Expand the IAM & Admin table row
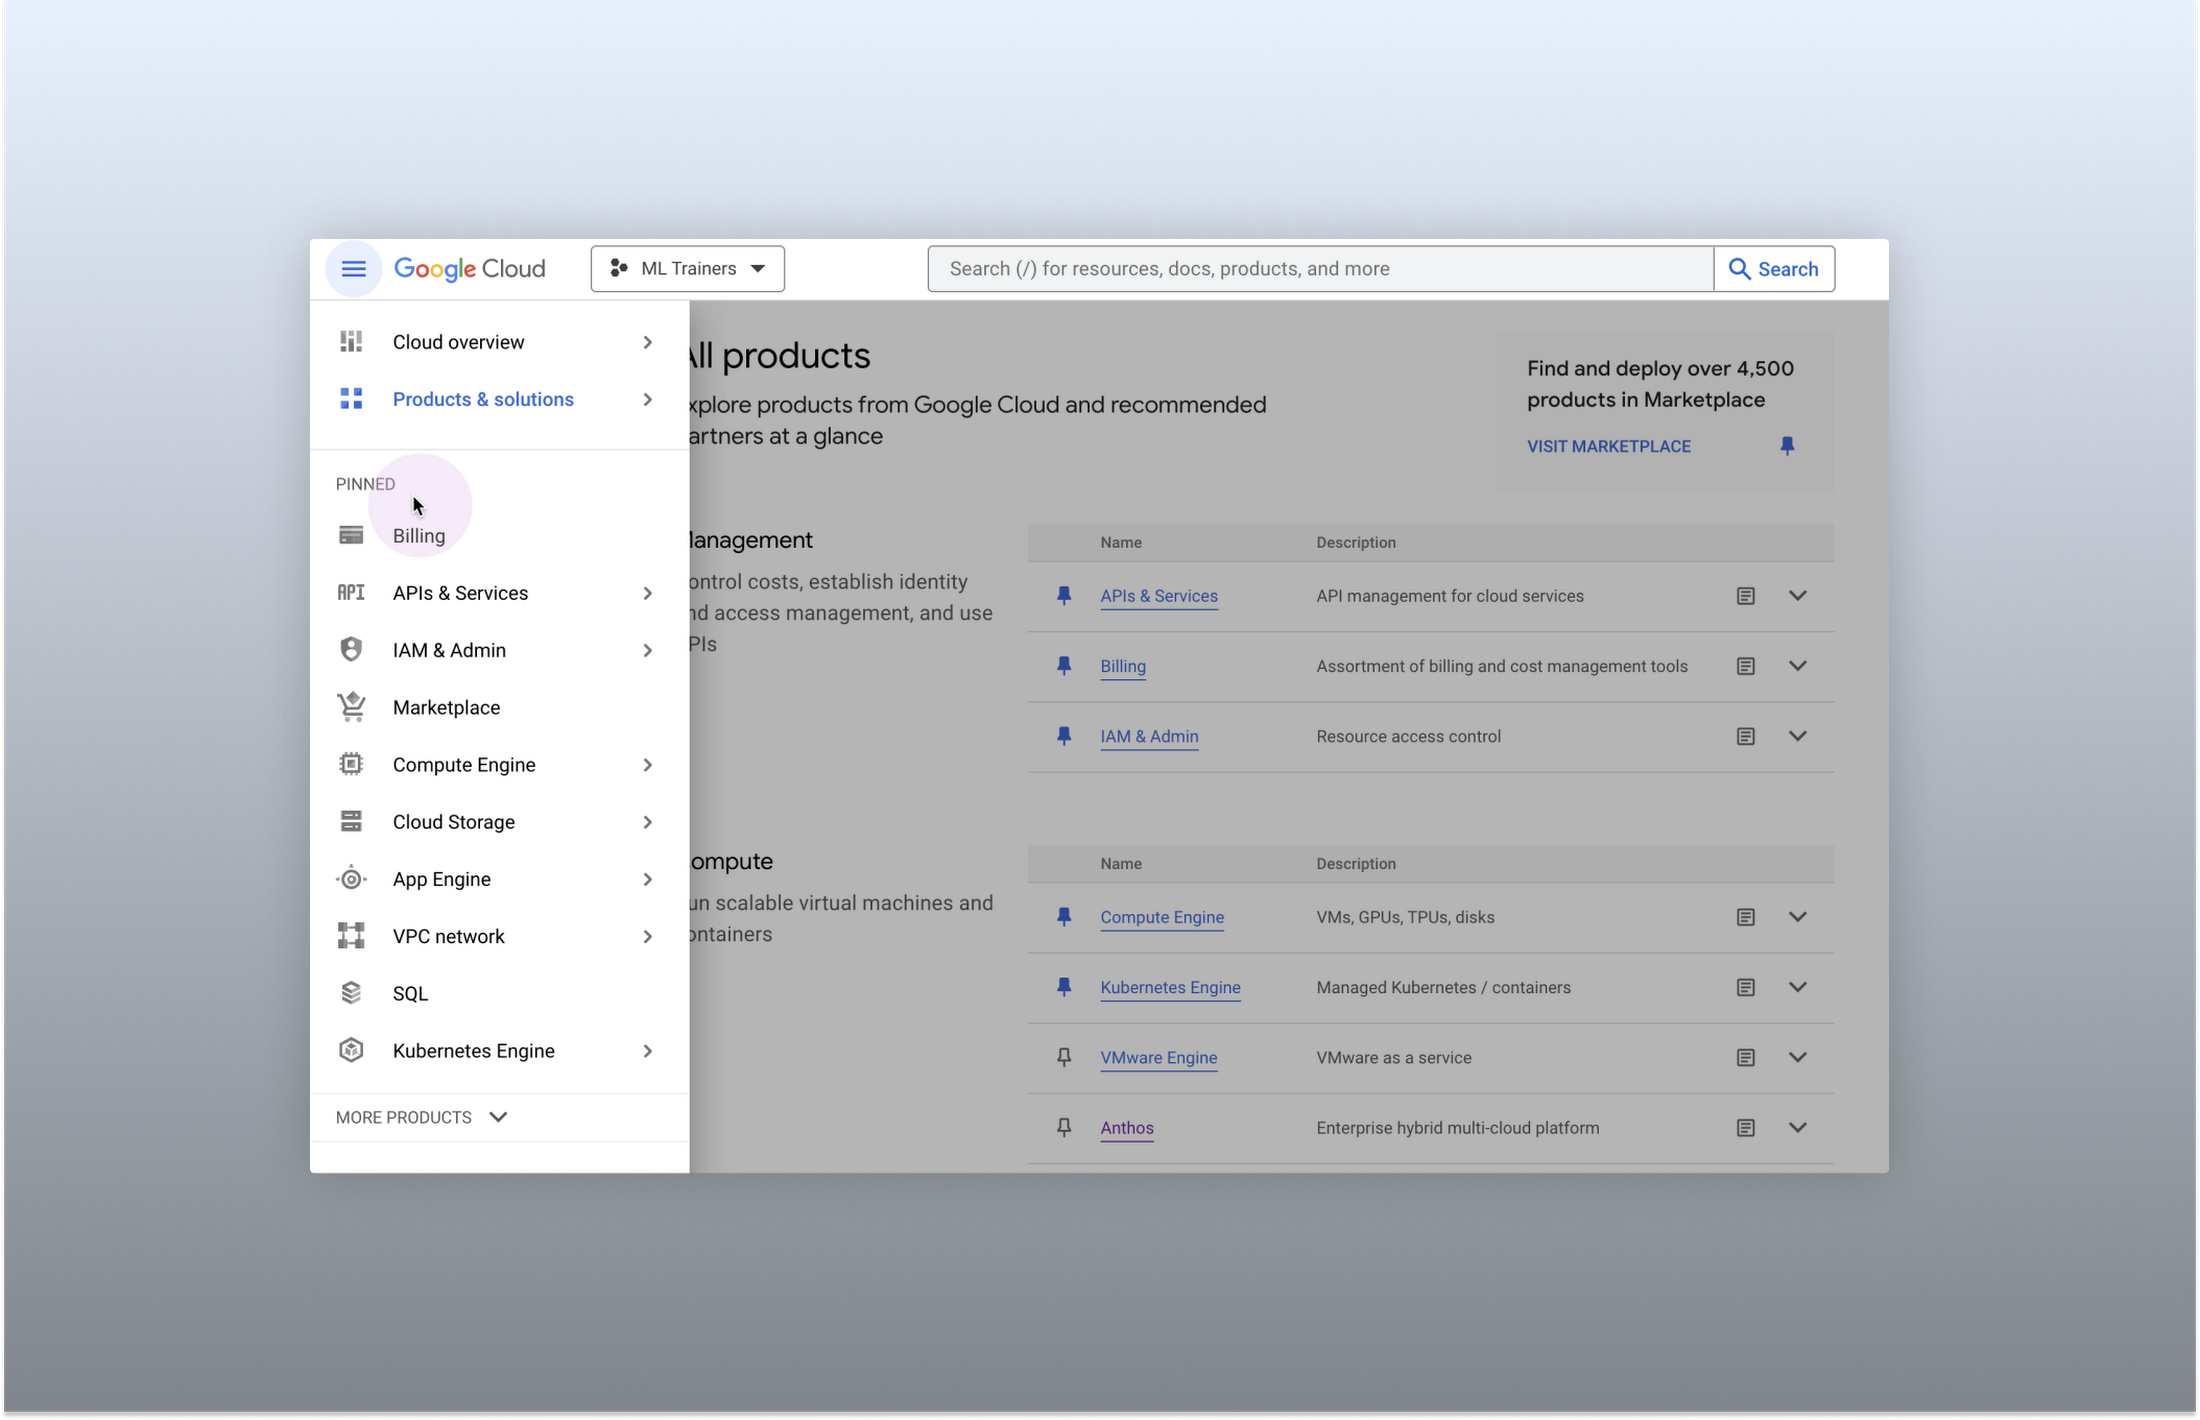The image size is (2200, 1420). [x=1797, y=736]
